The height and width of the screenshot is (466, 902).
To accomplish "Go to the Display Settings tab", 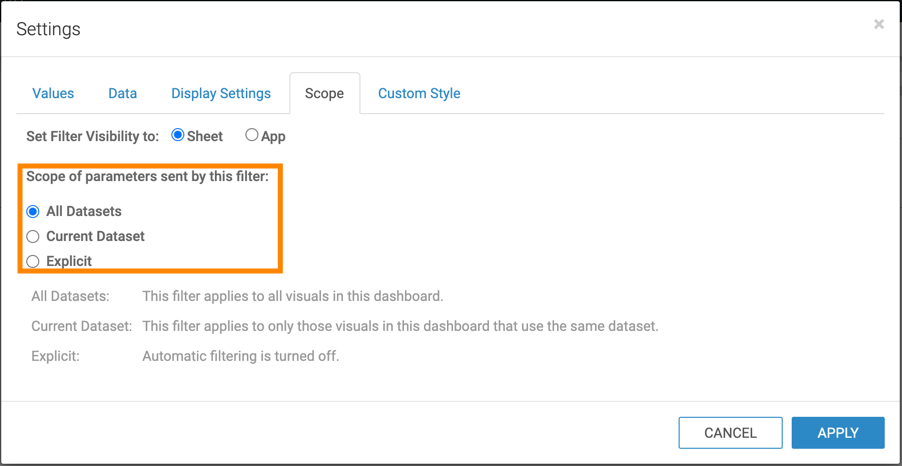I will (x=221, y=93).
